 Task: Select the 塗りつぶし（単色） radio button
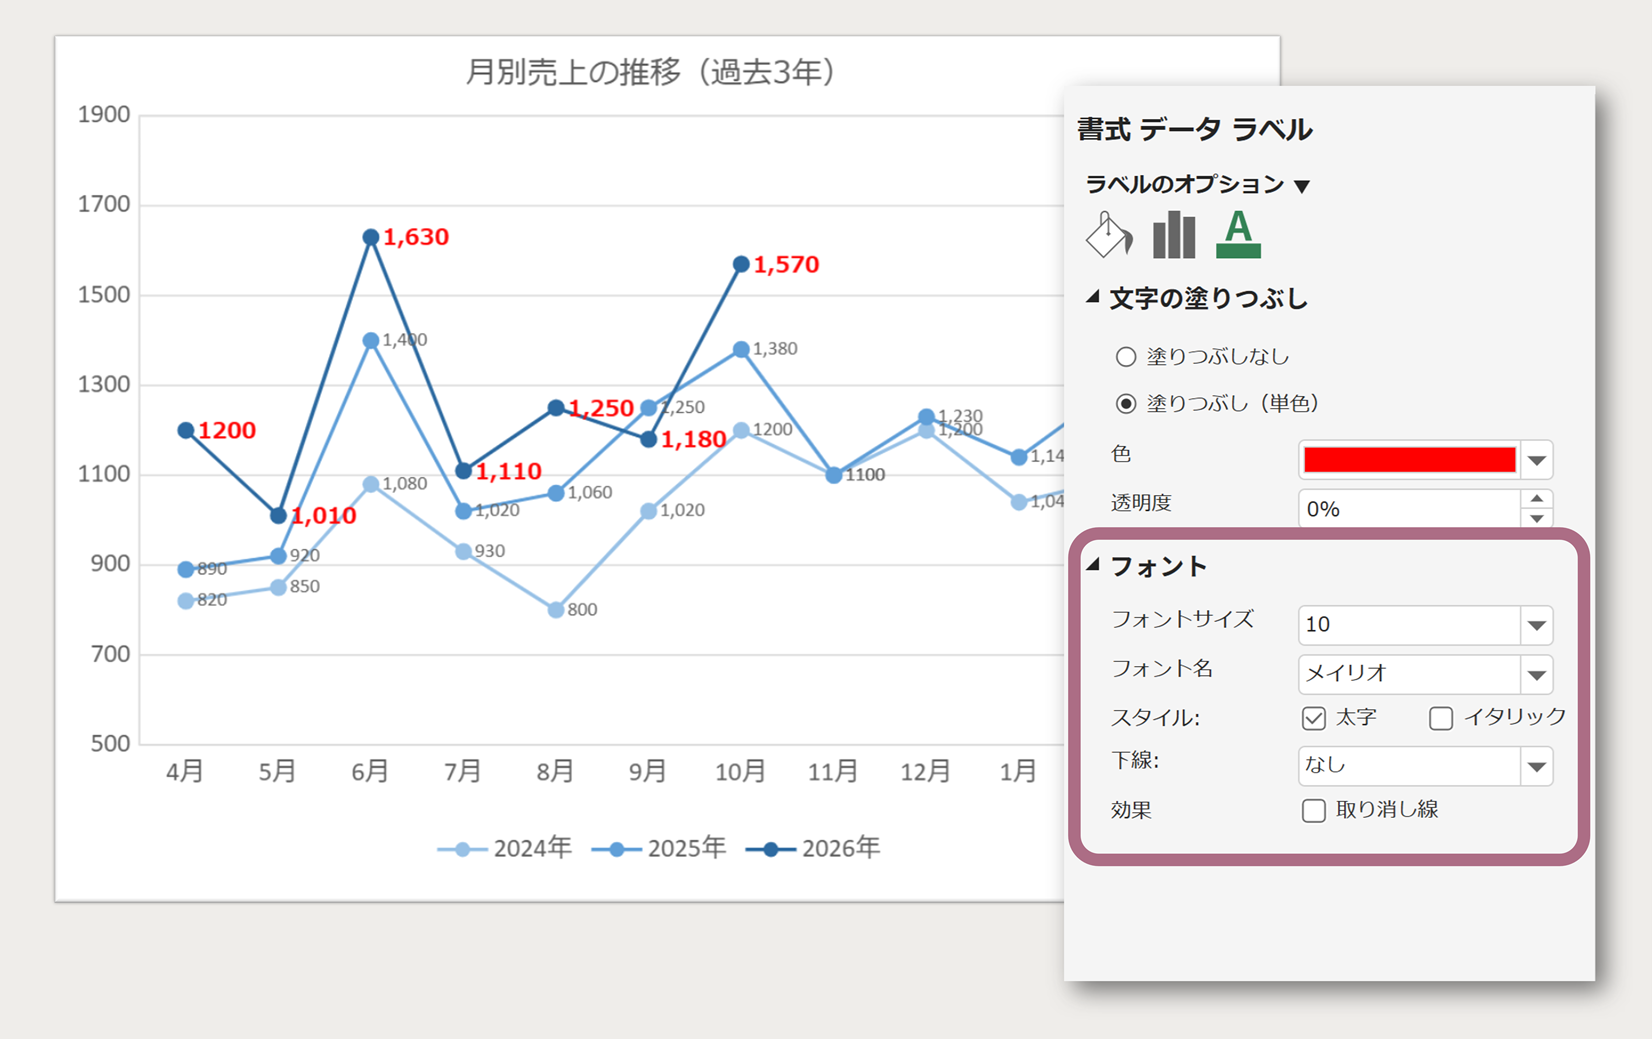tap(1126, 403)
